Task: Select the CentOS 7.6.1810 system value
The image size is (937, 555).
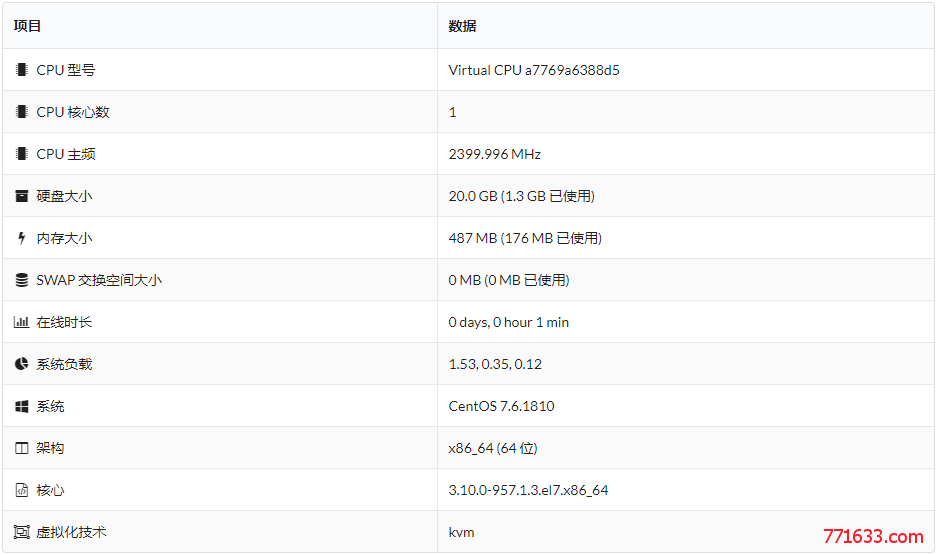Action: [501, 406]
